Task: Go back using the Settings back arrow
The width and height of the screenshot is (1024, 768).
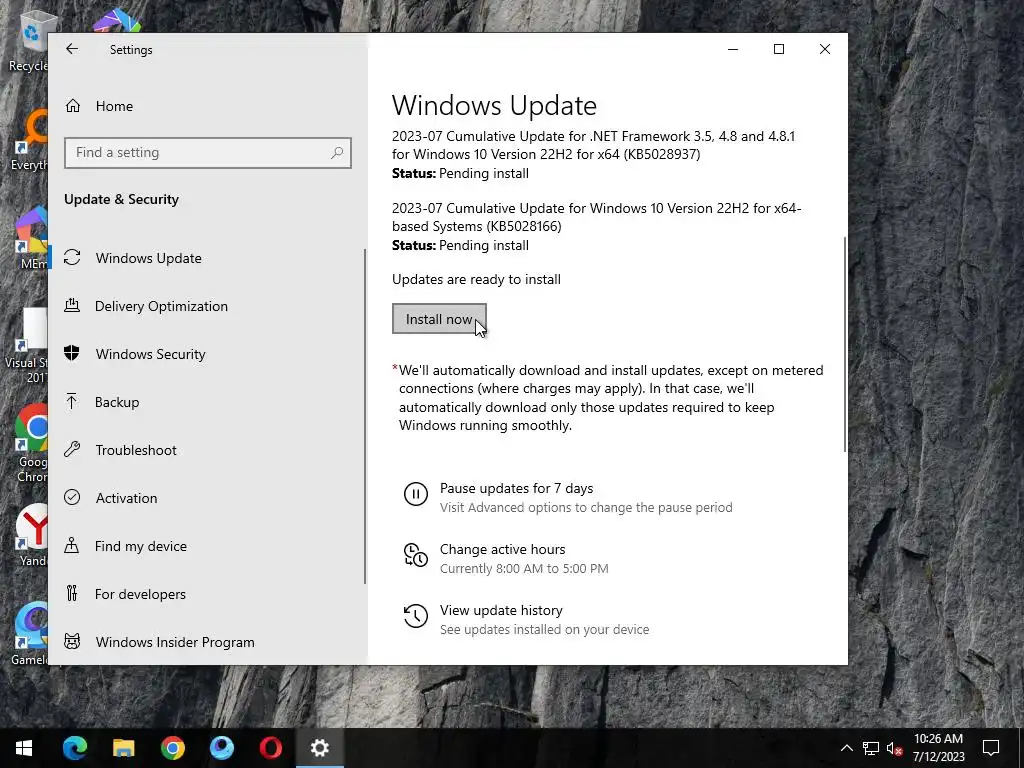Action: [x=72, y=49]
